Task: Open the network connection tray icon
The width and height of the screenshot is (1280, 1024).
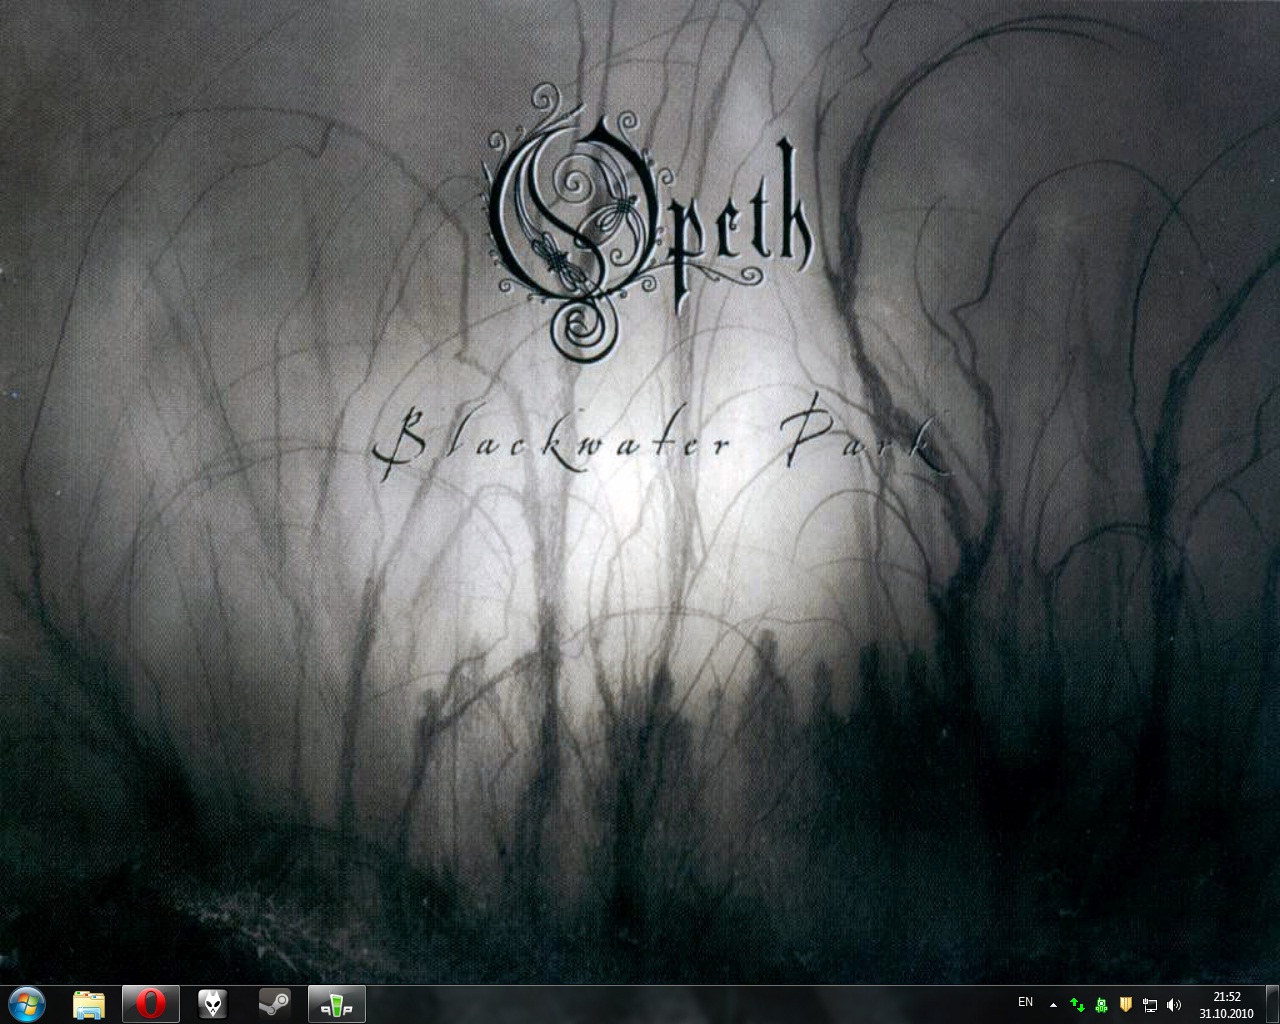Action: point(1150,1004)
